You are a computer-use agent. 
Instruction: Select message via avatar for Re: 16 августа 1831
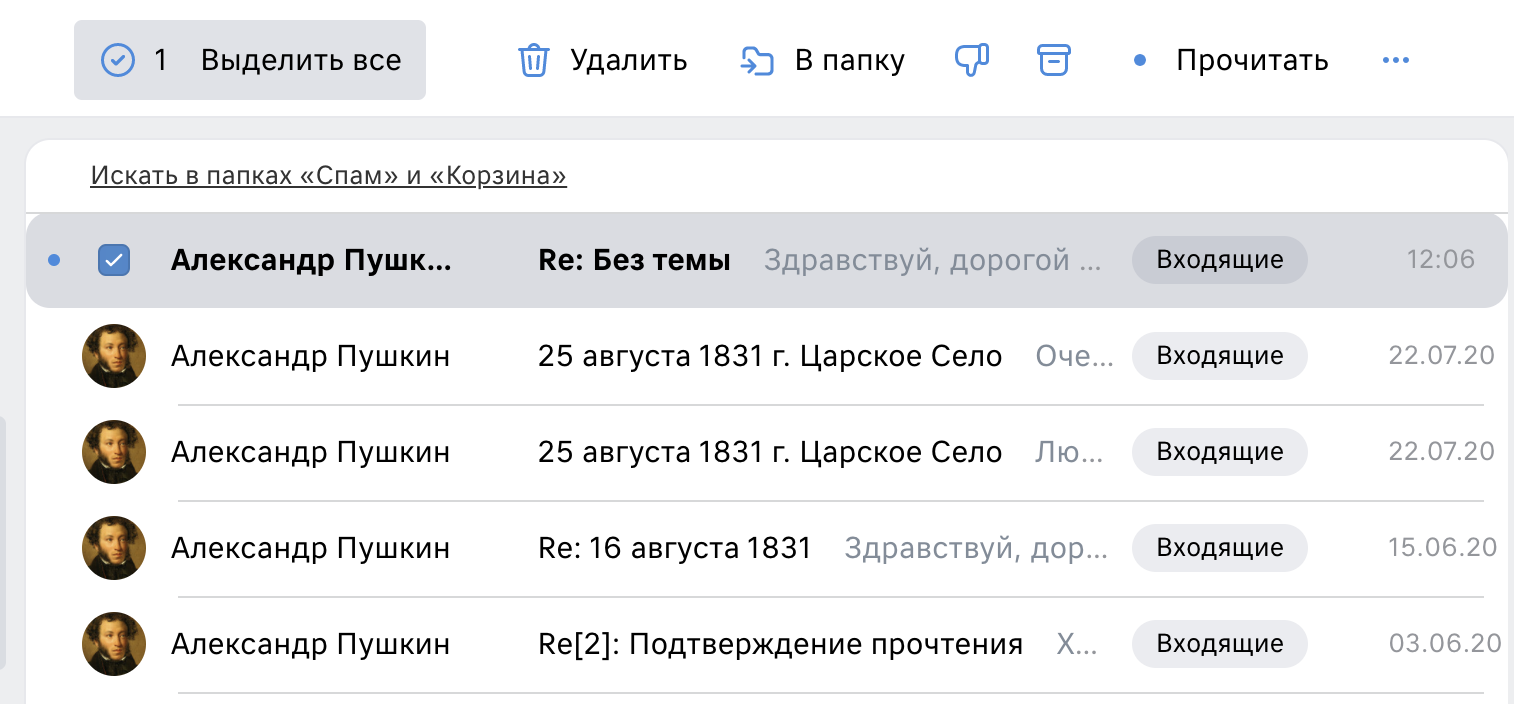pos(114,548)
